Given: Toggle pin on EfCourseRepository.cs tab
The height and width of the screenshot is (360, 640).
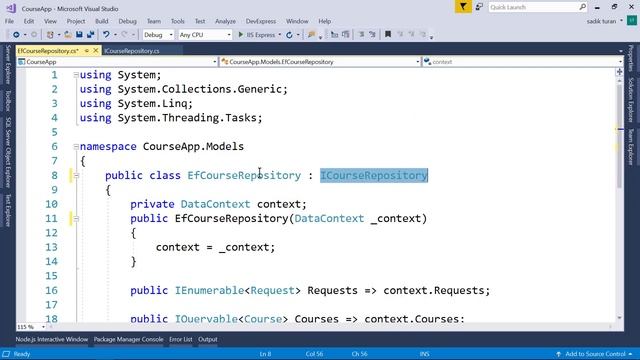Looking at the screenshot, I should point(87,51).
